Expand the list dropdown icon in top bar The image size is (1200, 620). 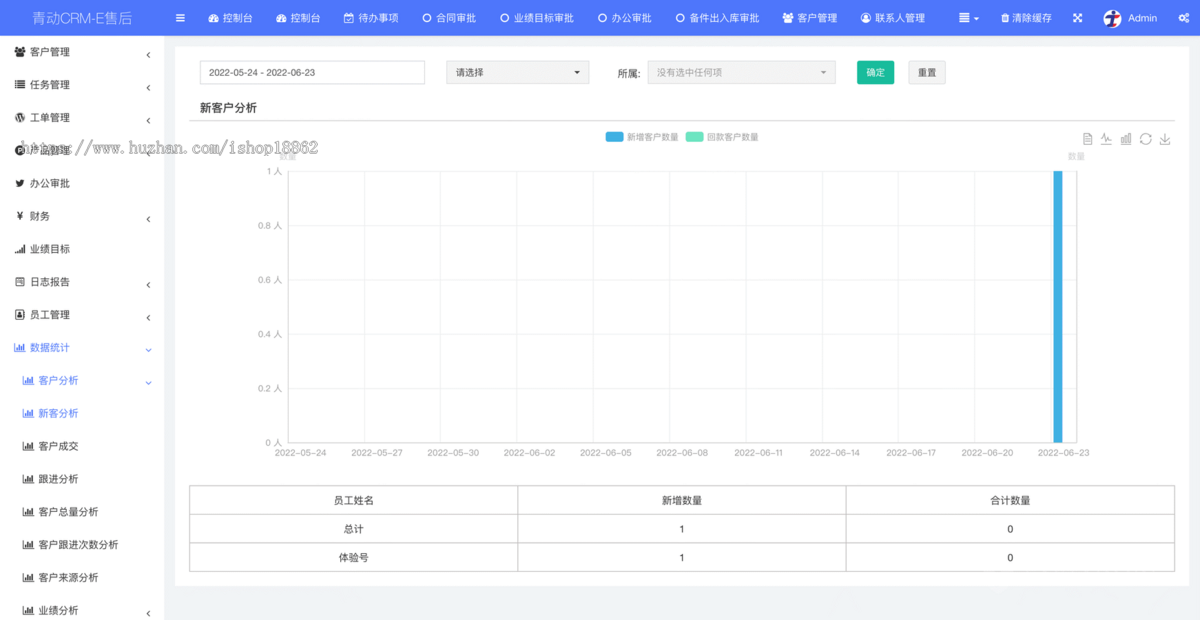[x=968, y=18]
